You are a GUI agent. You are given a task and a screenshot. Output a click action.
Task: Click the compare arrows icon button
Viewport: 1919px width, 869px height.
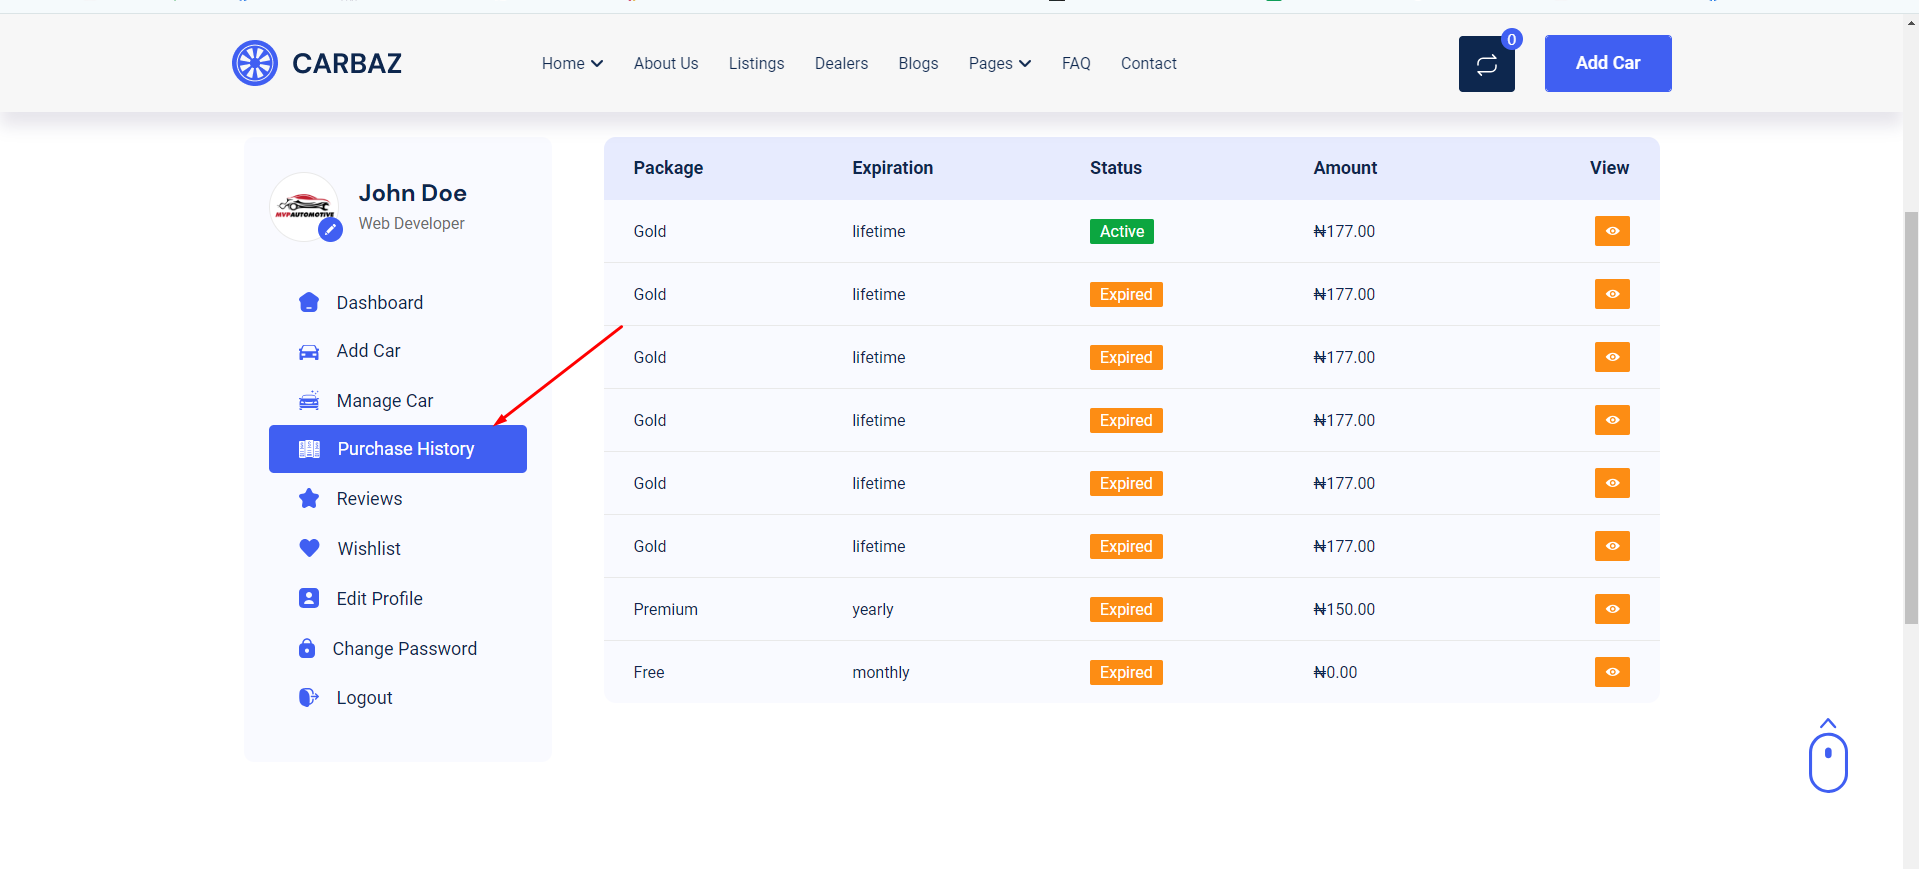pyautogui.click(x=1486, y=64)
